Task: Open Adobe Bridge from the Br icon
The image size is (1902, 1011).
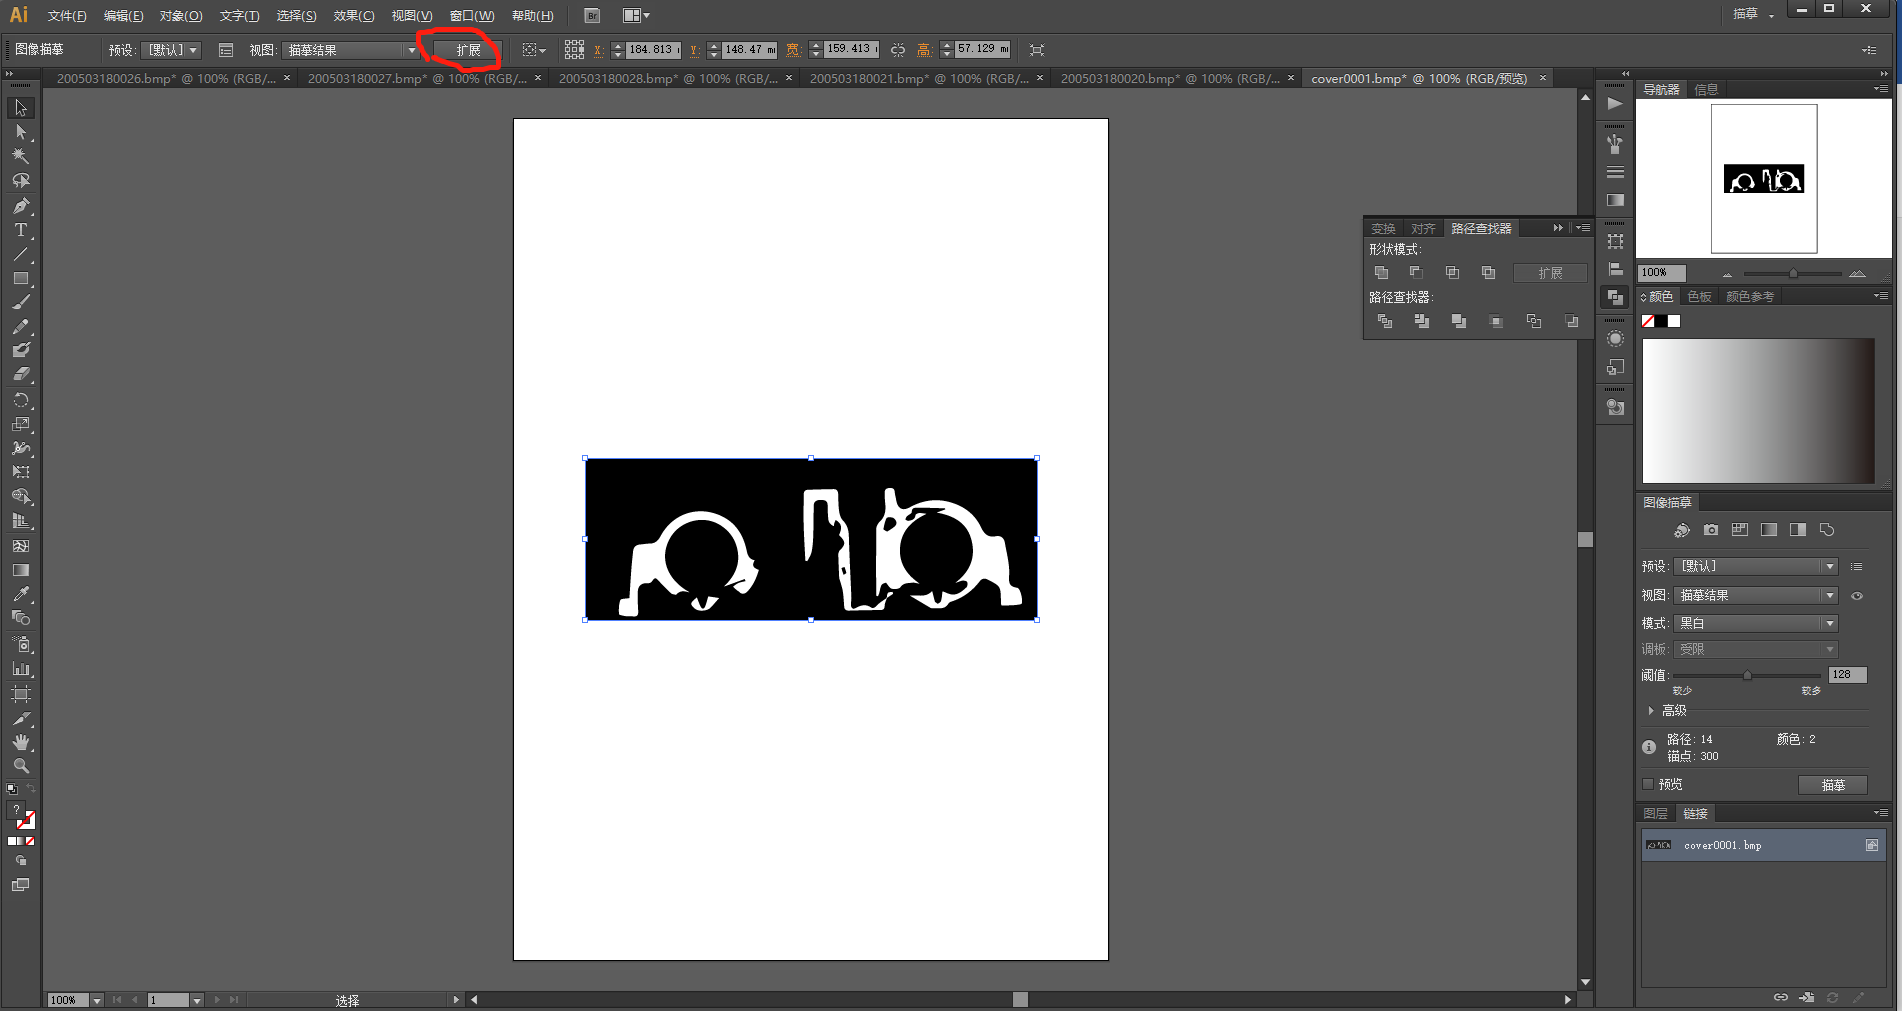Action: (x=592, y=16)
